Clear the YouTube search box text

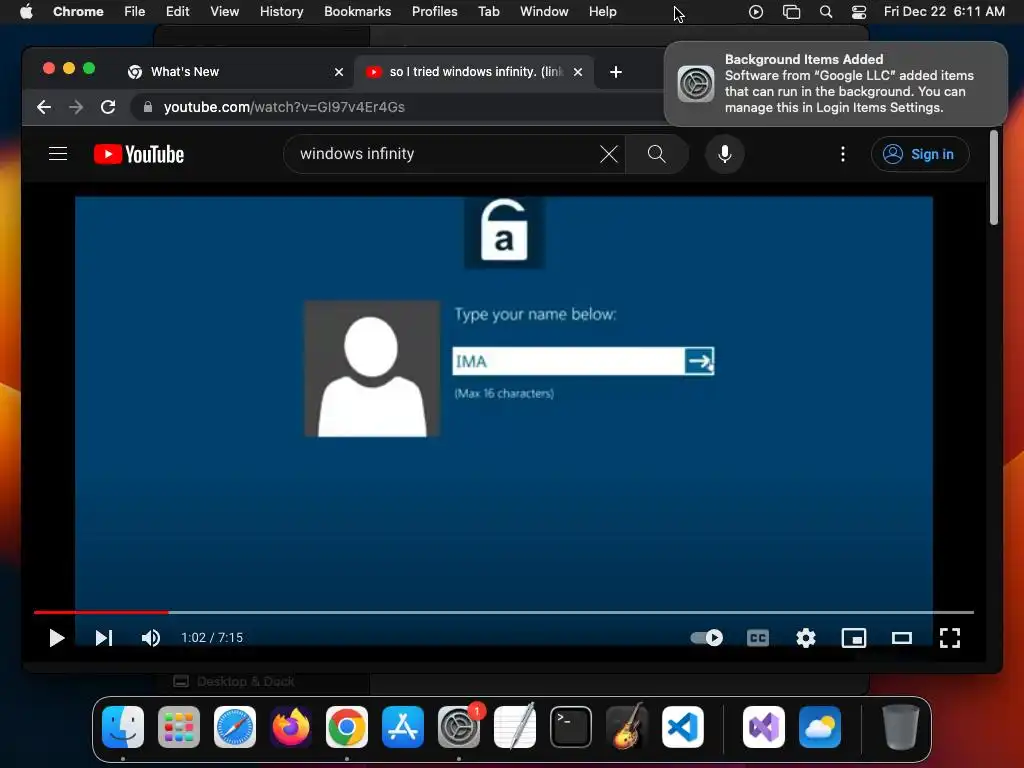point(609,154)
